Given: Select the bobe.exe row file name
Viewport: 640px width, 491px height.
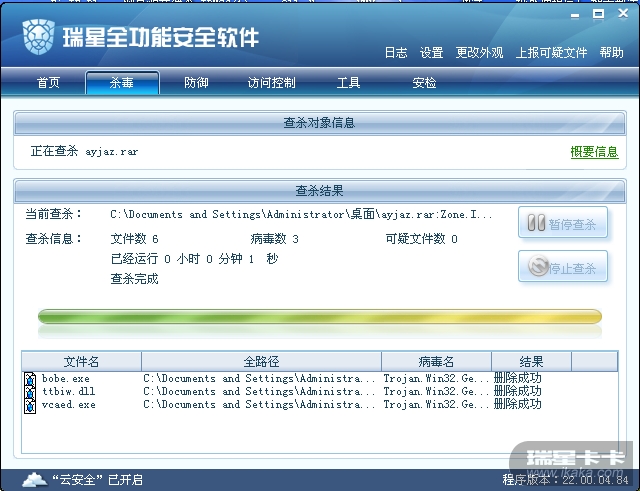Looking at the screenshot, I should (66, 379).
